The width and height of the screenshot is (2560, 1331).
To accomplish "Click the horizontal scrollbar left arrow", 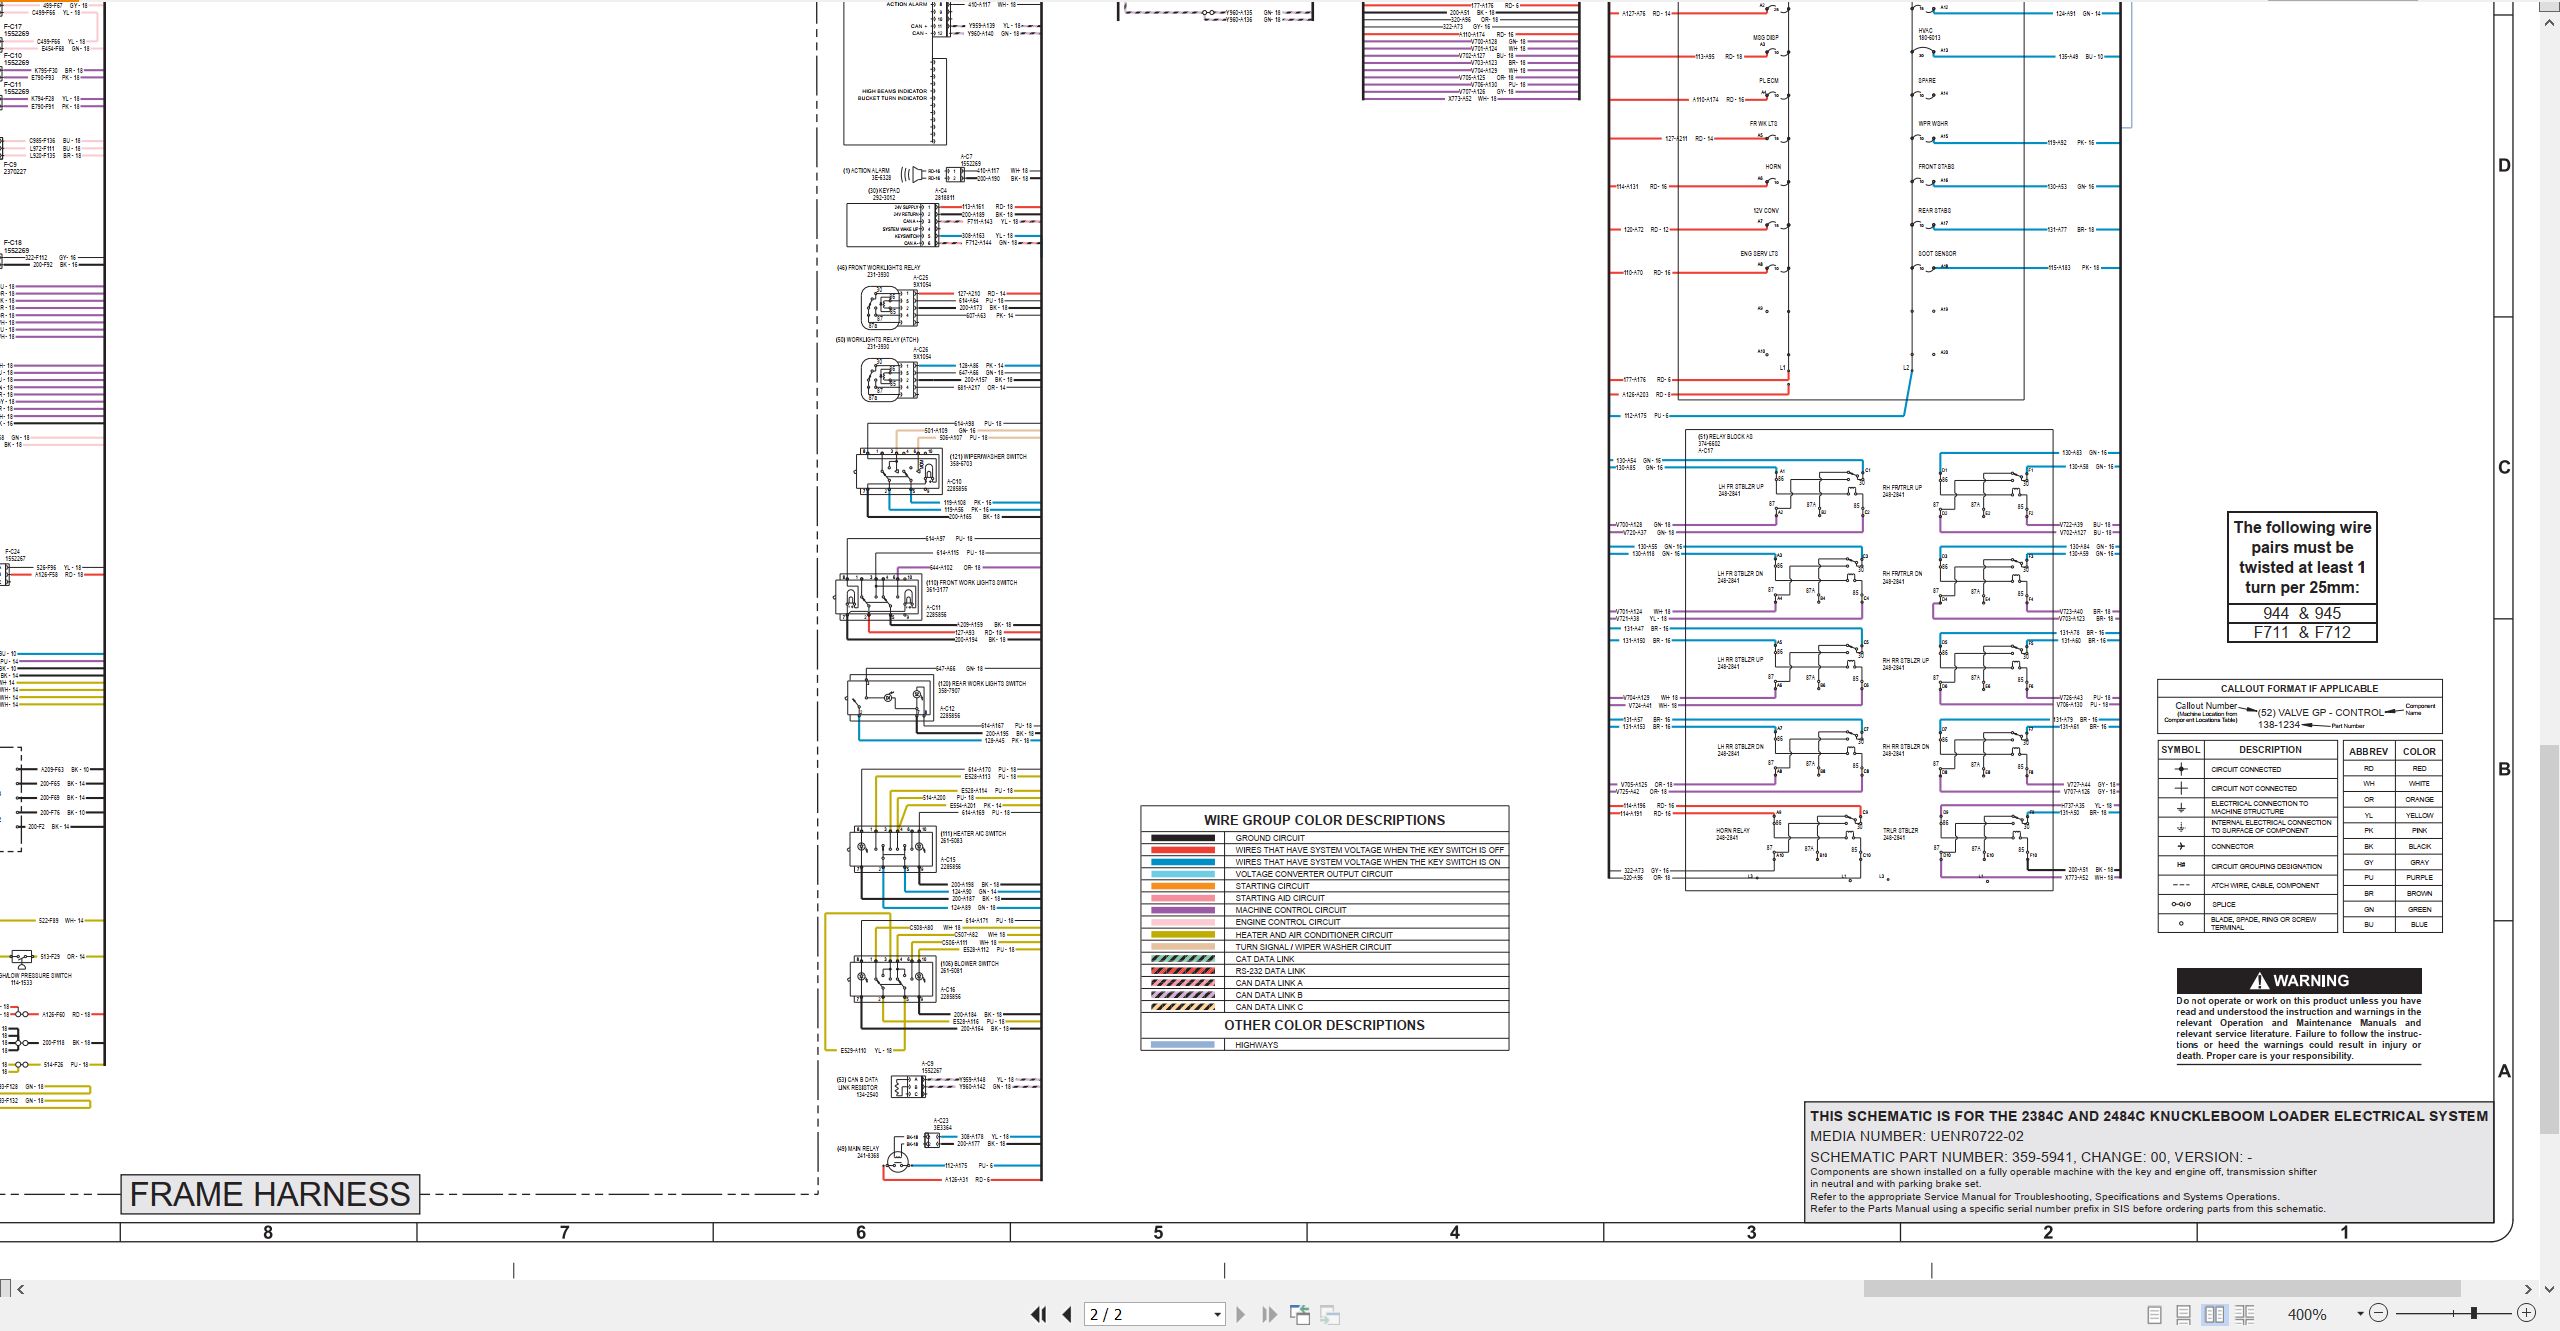I will point(21,1289).
